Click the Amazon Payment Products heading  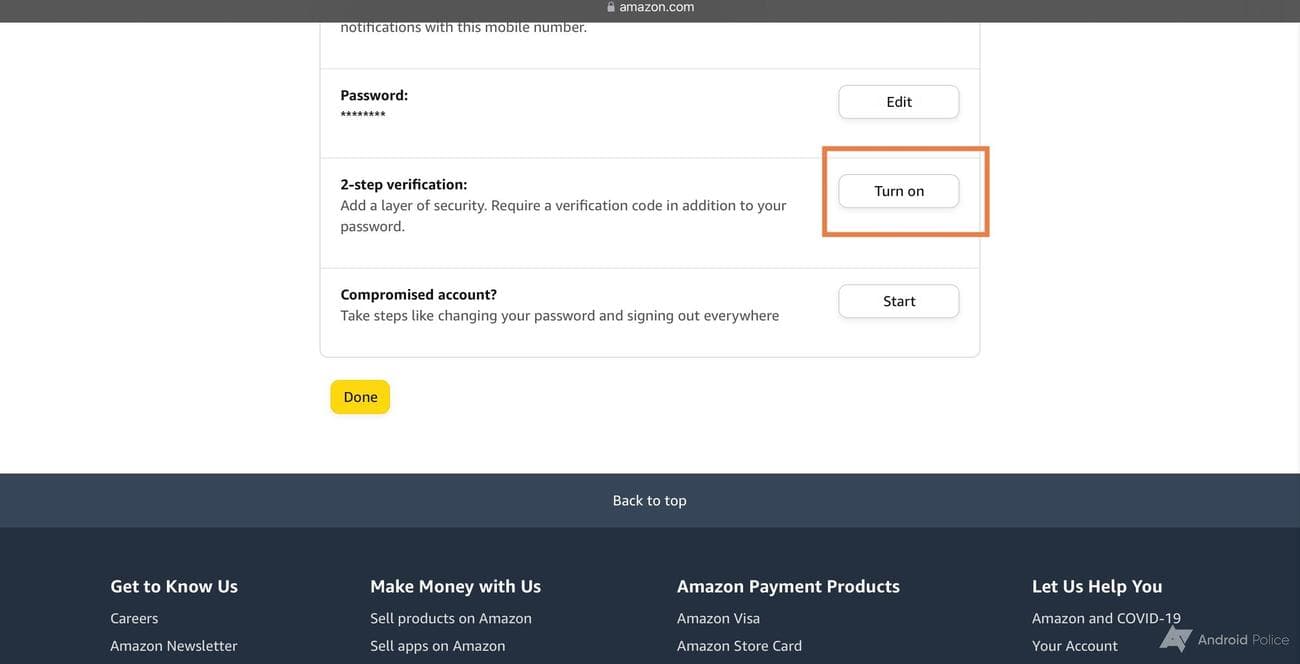(x=788, y=586)
